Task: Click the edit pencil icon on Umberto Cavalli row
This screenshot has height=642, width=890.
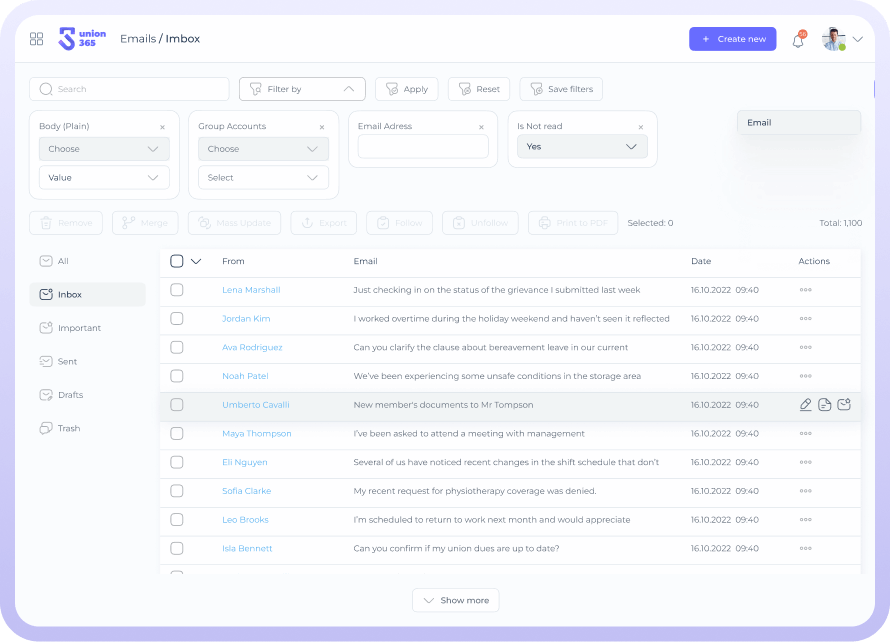Action: (806, 405)
